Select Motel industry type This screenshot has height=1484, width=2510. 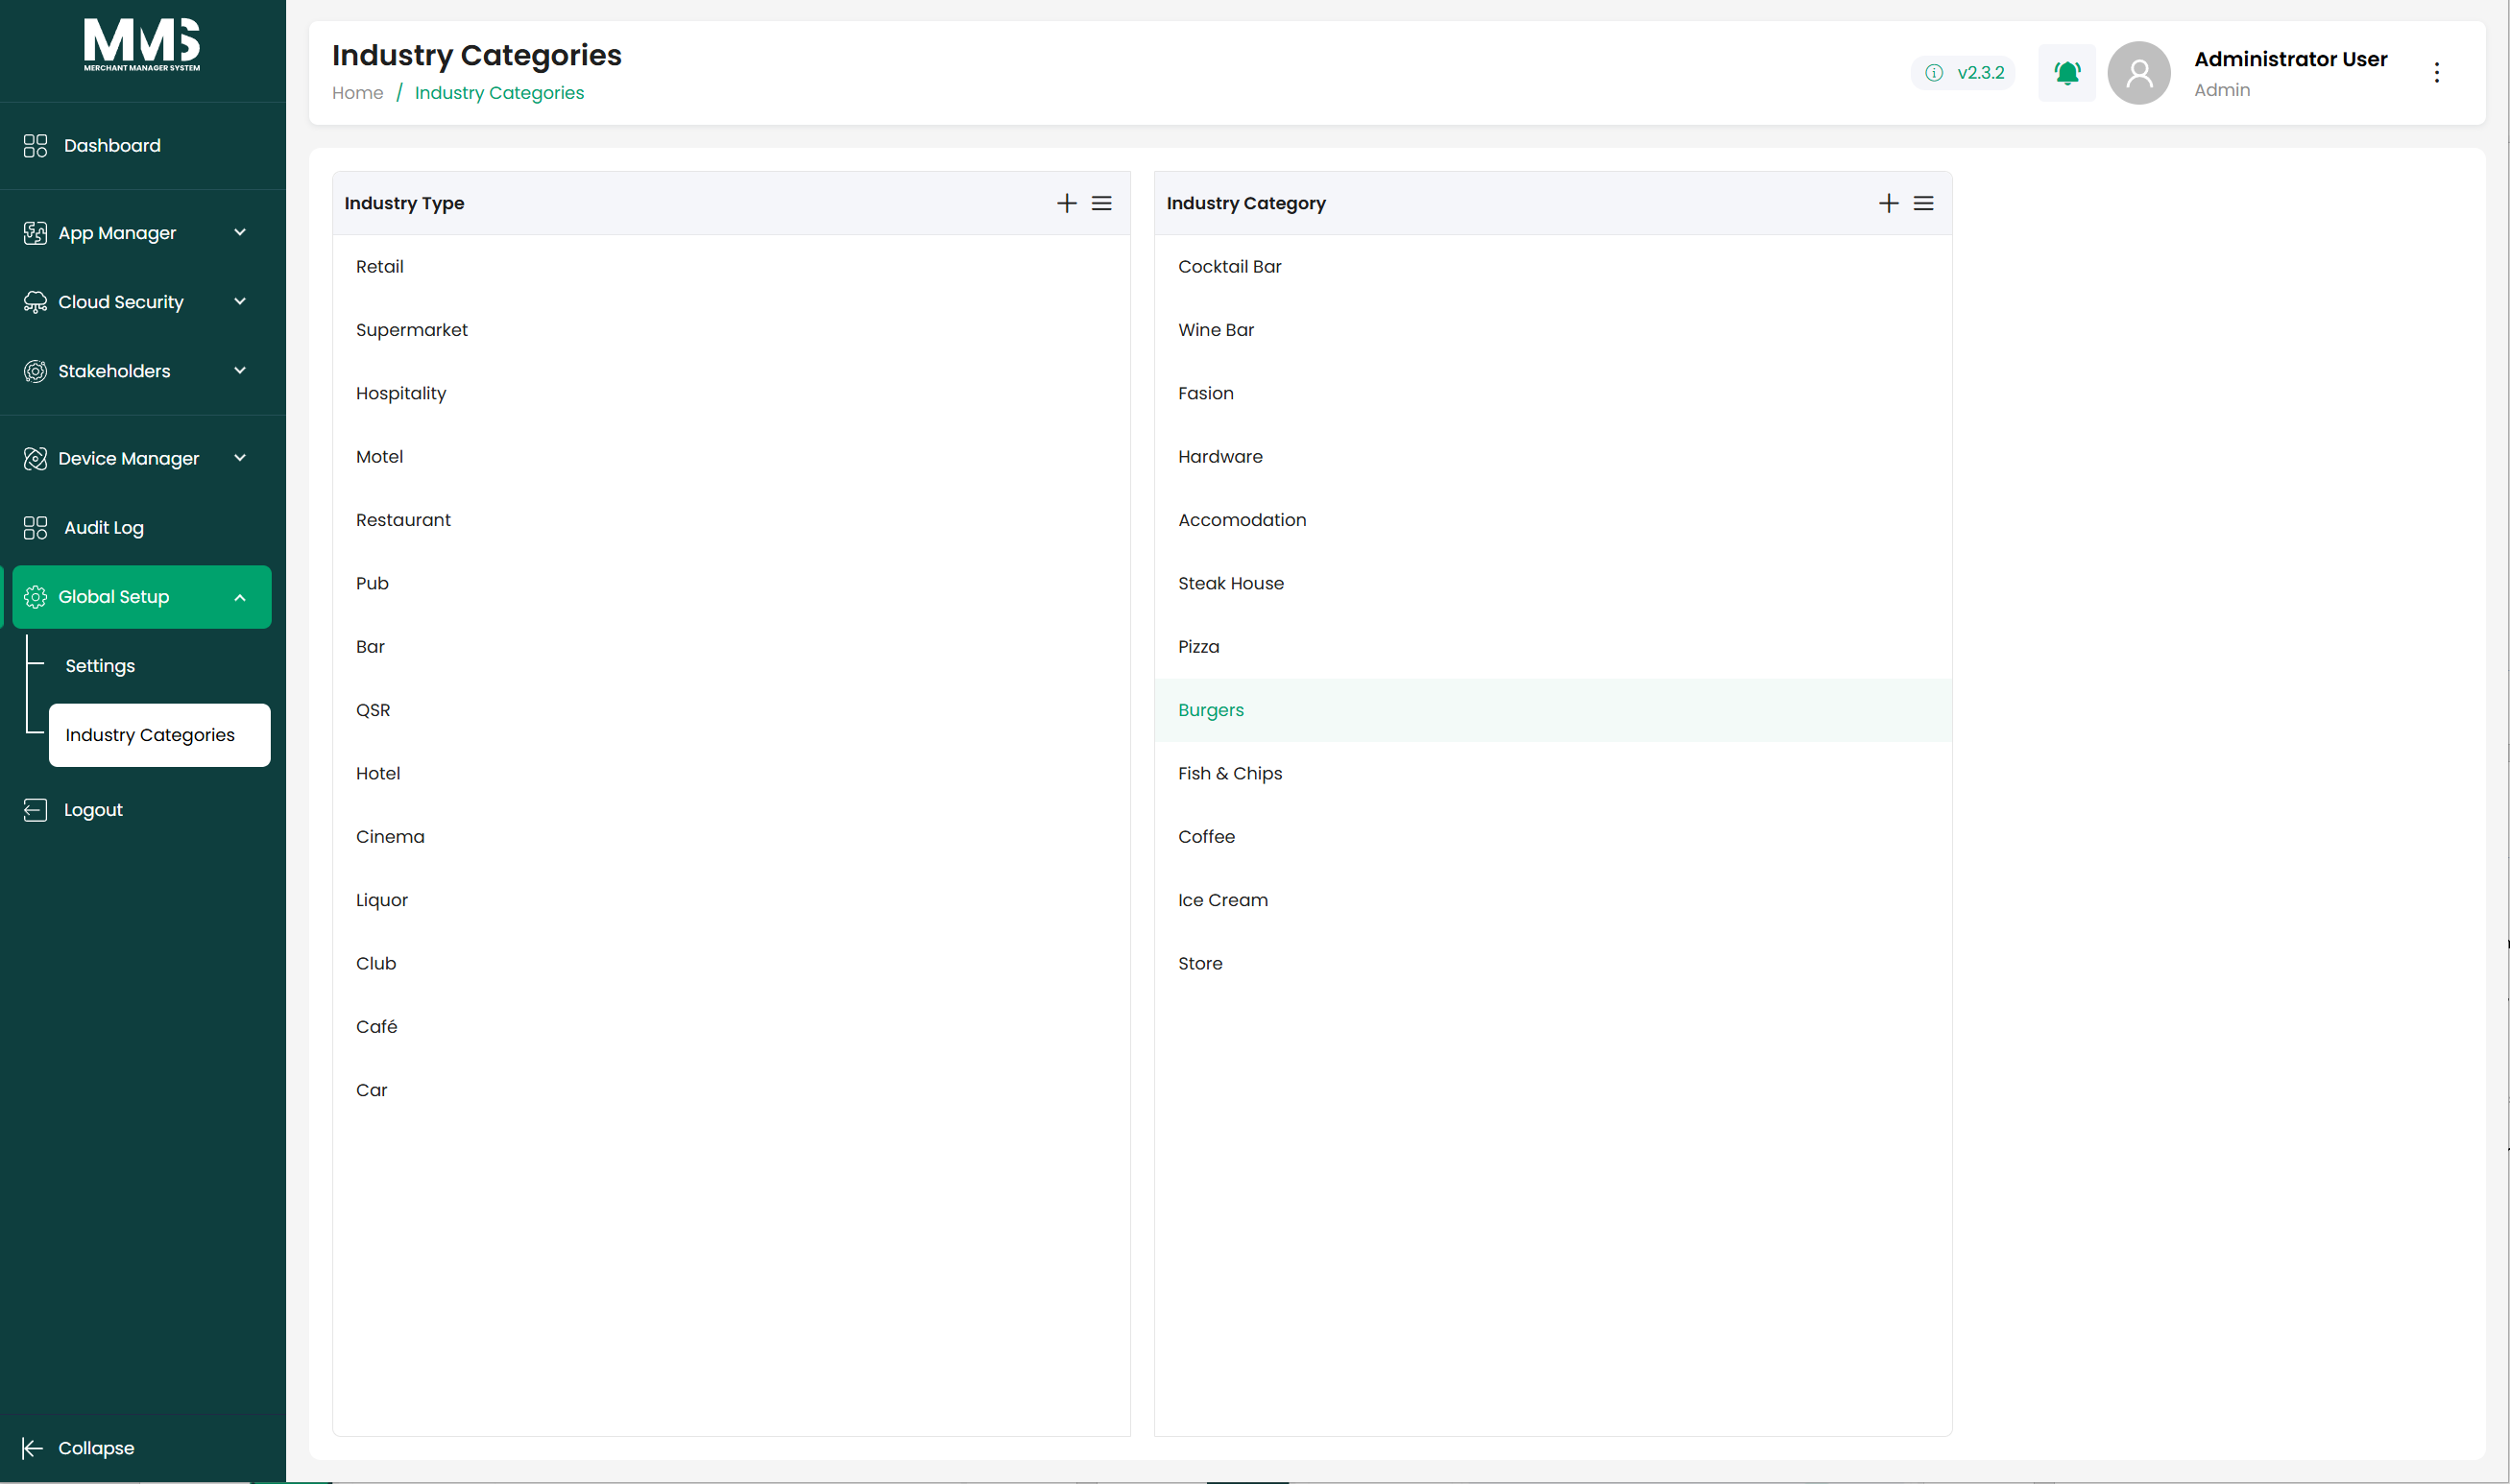[x=731, y=457]
